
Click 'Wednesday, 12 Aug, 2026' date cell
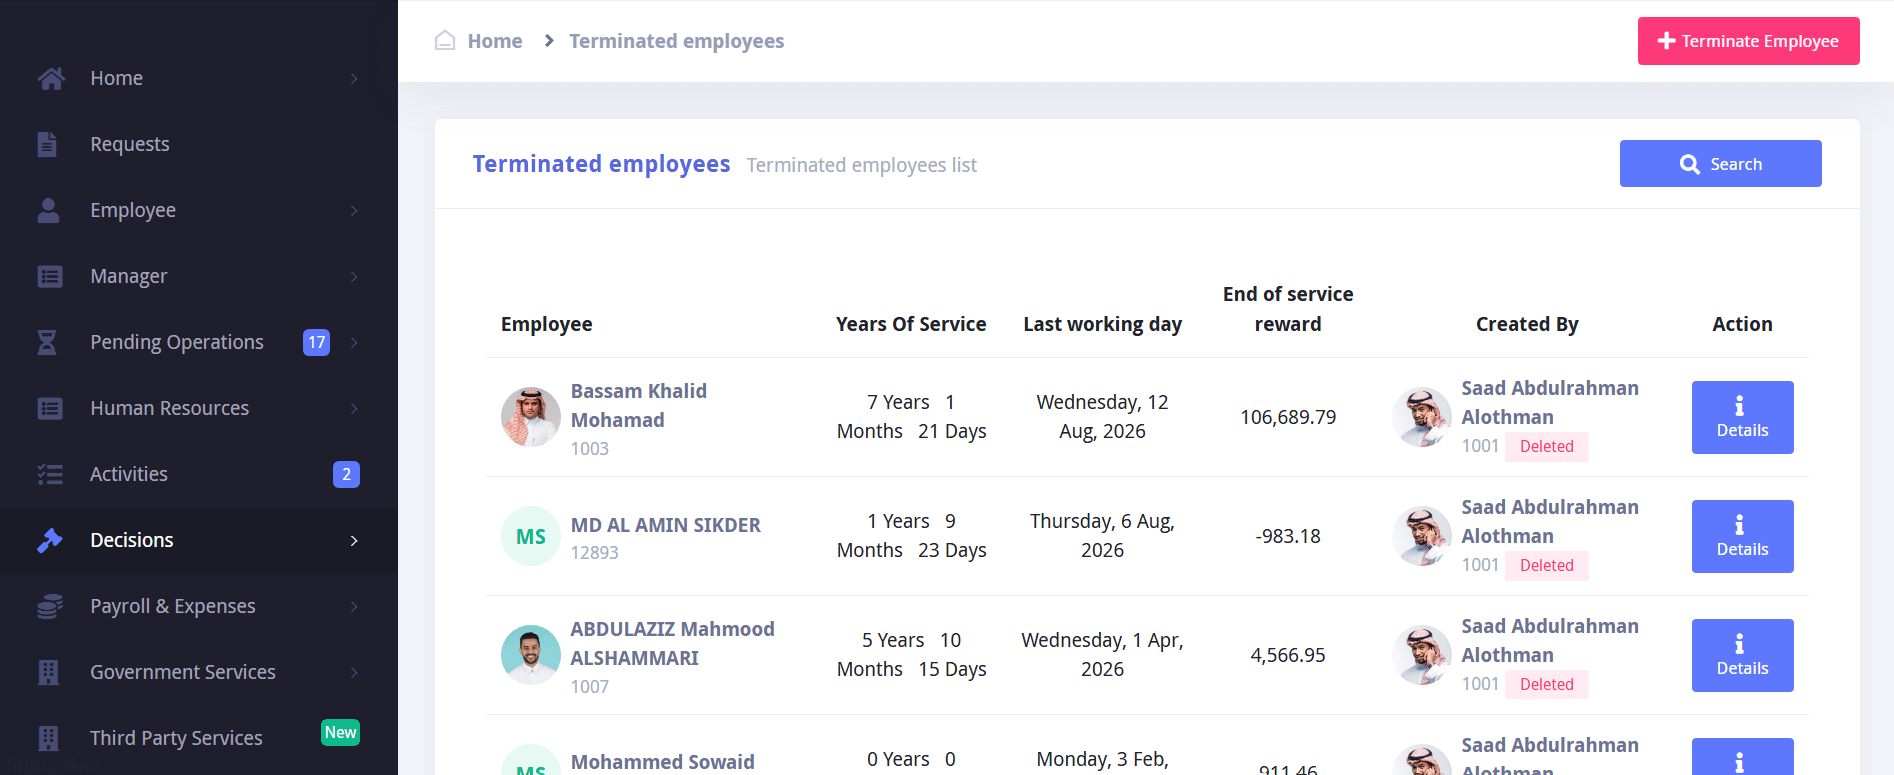pyautogui.click(x=1102, y=417)
